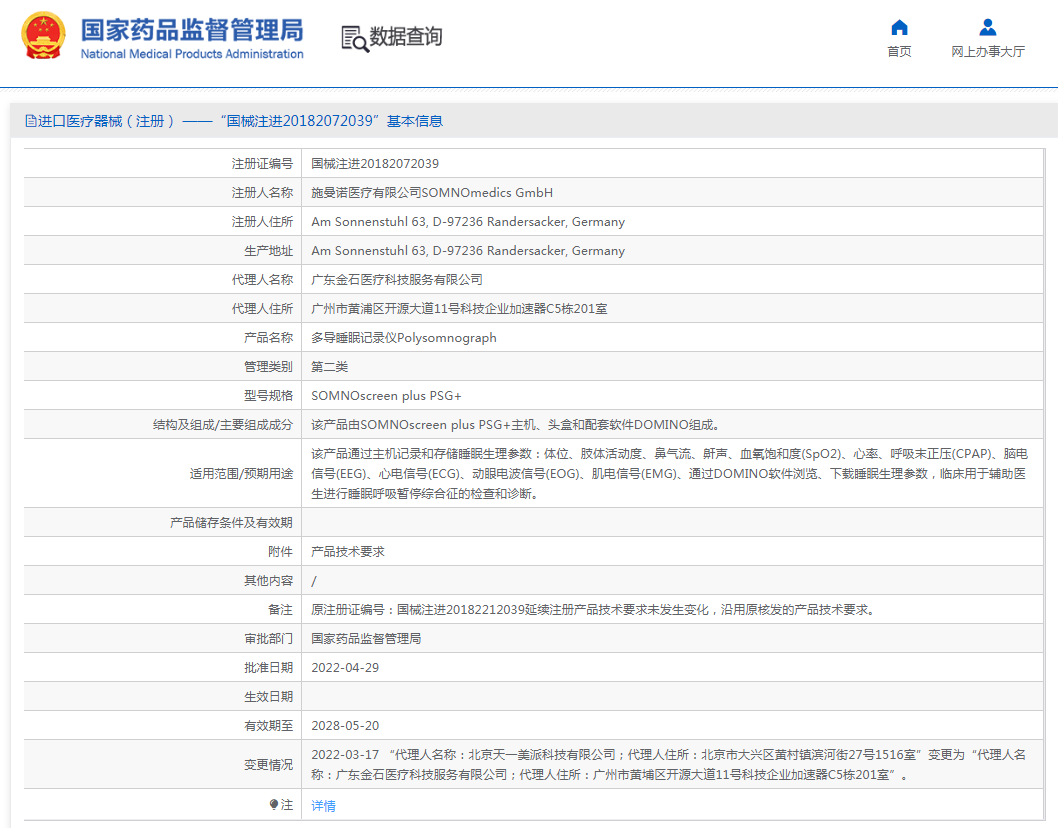Click the document icon before 进口医疗器械
Image resolution: width=1058 pixels, height=828 pixels.
tap(30, 121)
